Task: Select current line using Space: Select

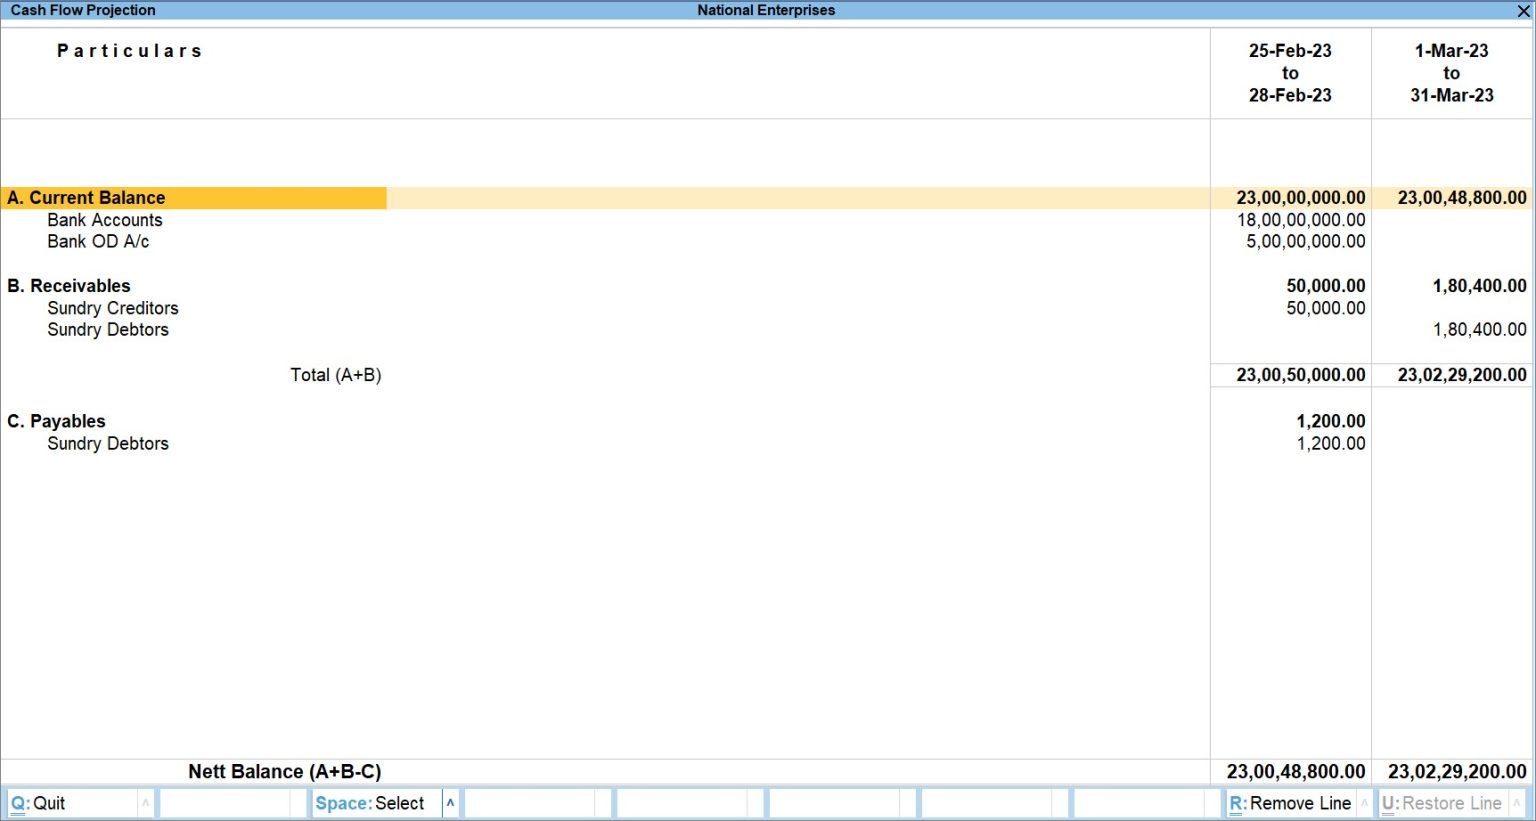Action: 370,802
